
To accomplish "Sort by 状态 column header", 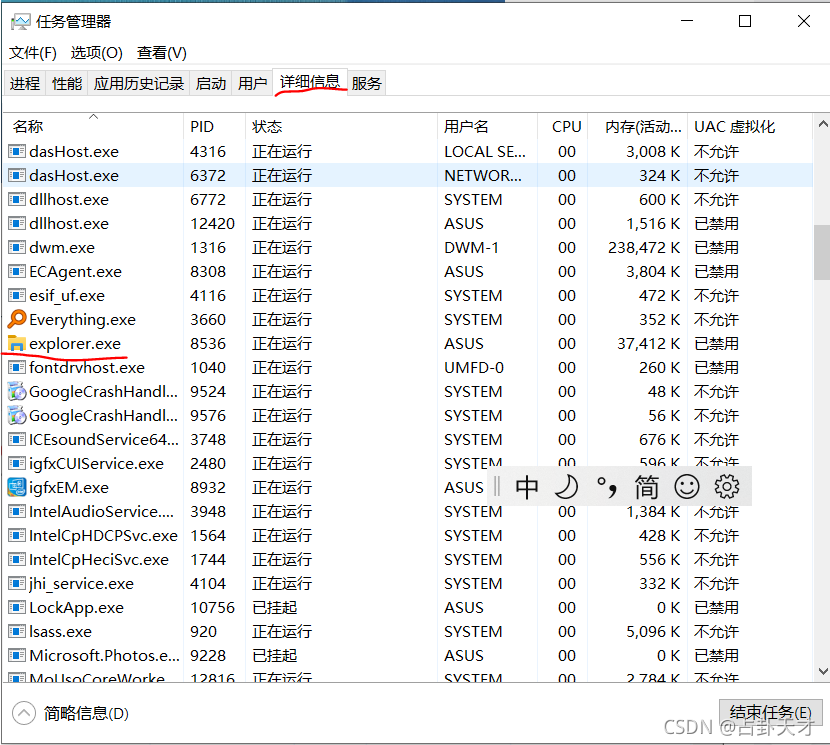I will point(341,127).
